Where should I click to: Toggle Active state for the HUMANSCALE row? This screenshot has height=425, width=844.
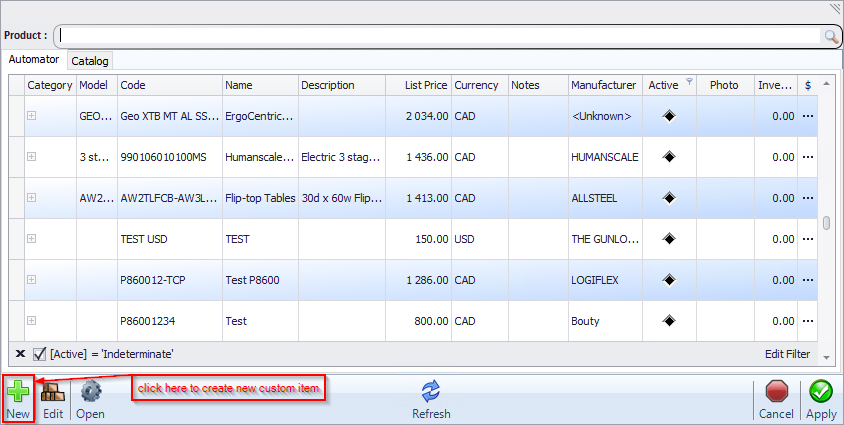pos(669,157)
